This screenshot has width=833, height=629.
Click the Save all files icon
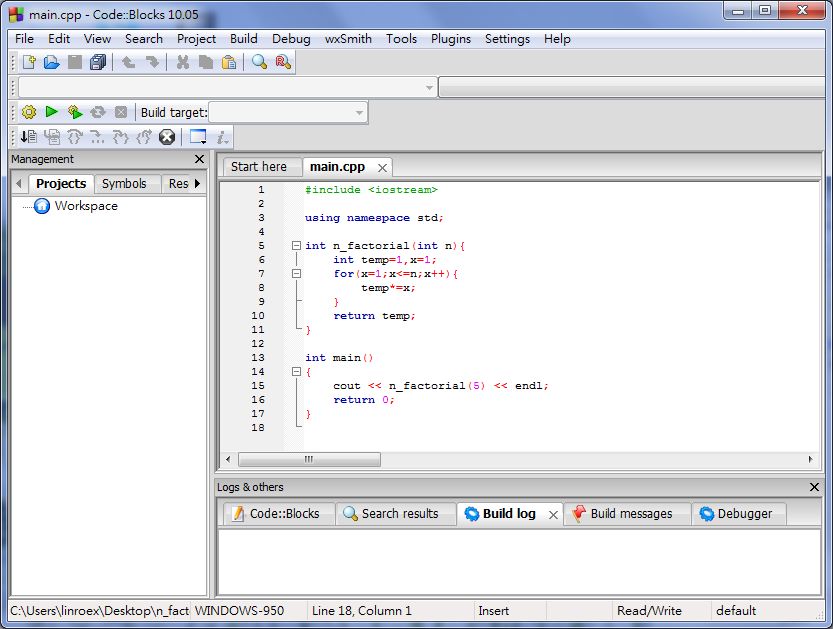(x=98, y=63)
